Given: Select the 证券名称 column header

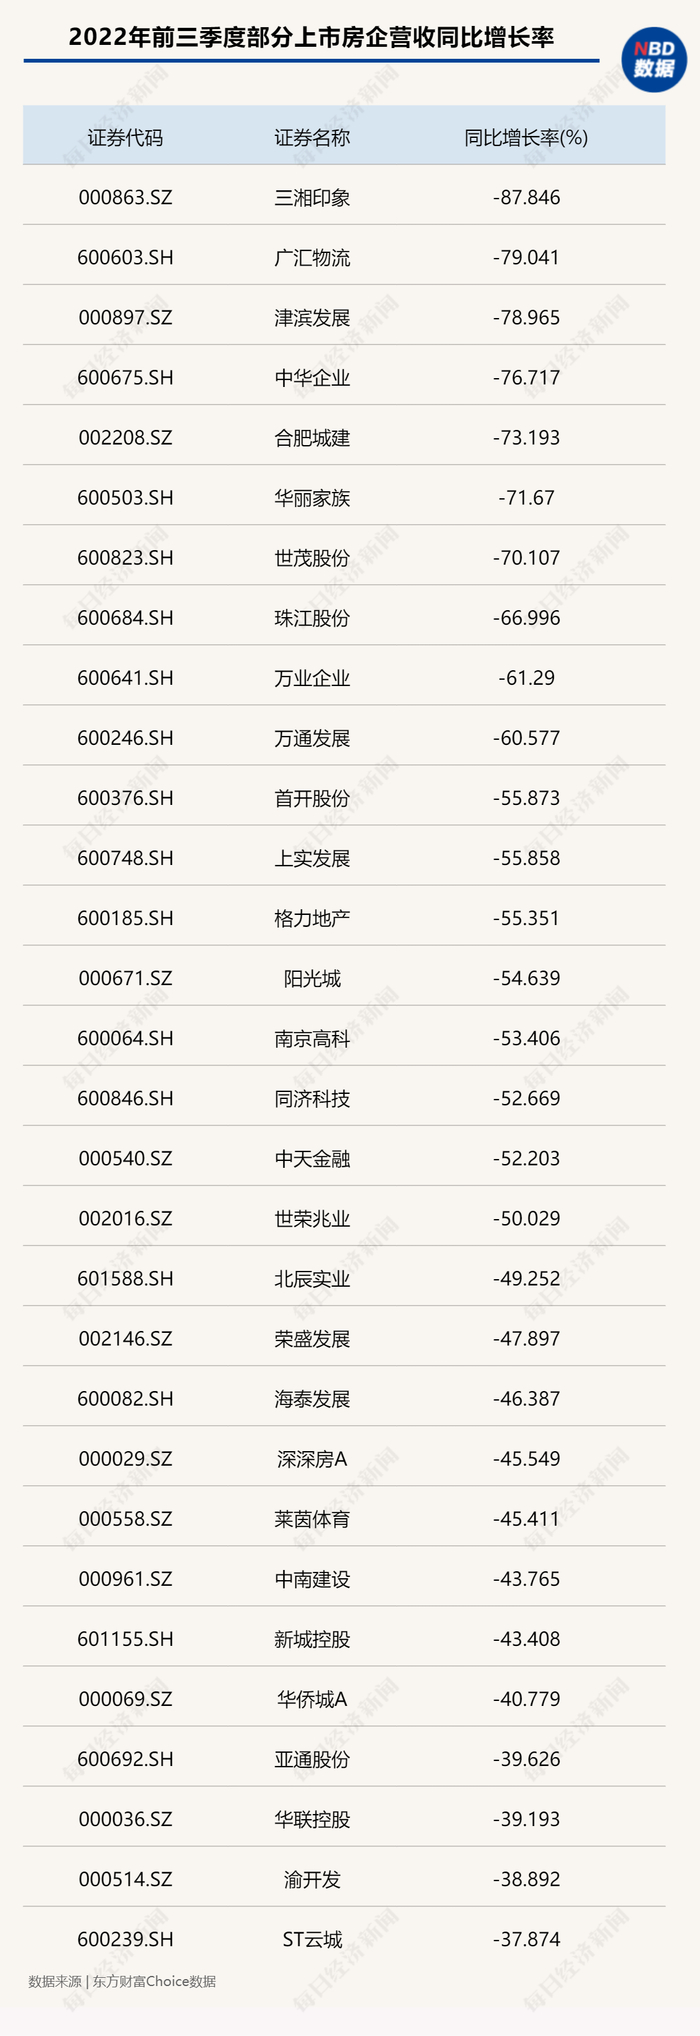Looking at the screenshot, I should pyautogui.click(x=312, y=138).
